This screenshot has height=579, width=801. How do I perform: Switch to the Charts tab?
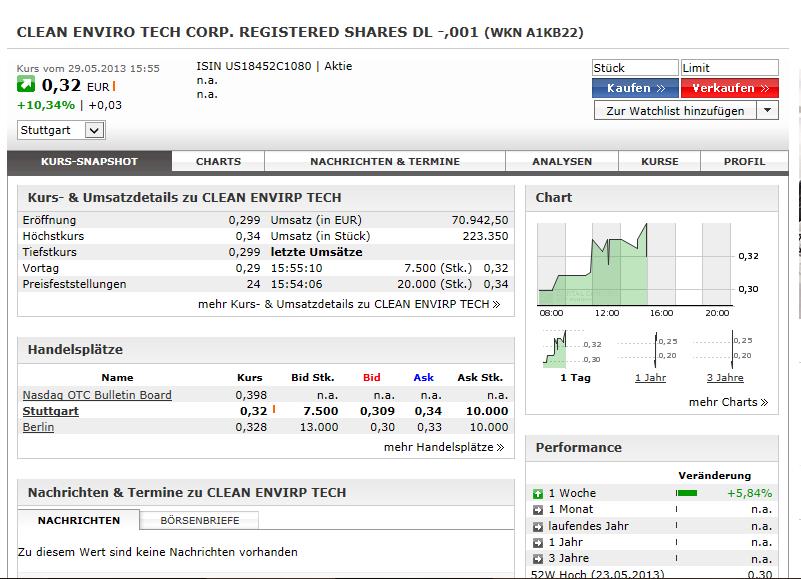click(x=218, y=161)
